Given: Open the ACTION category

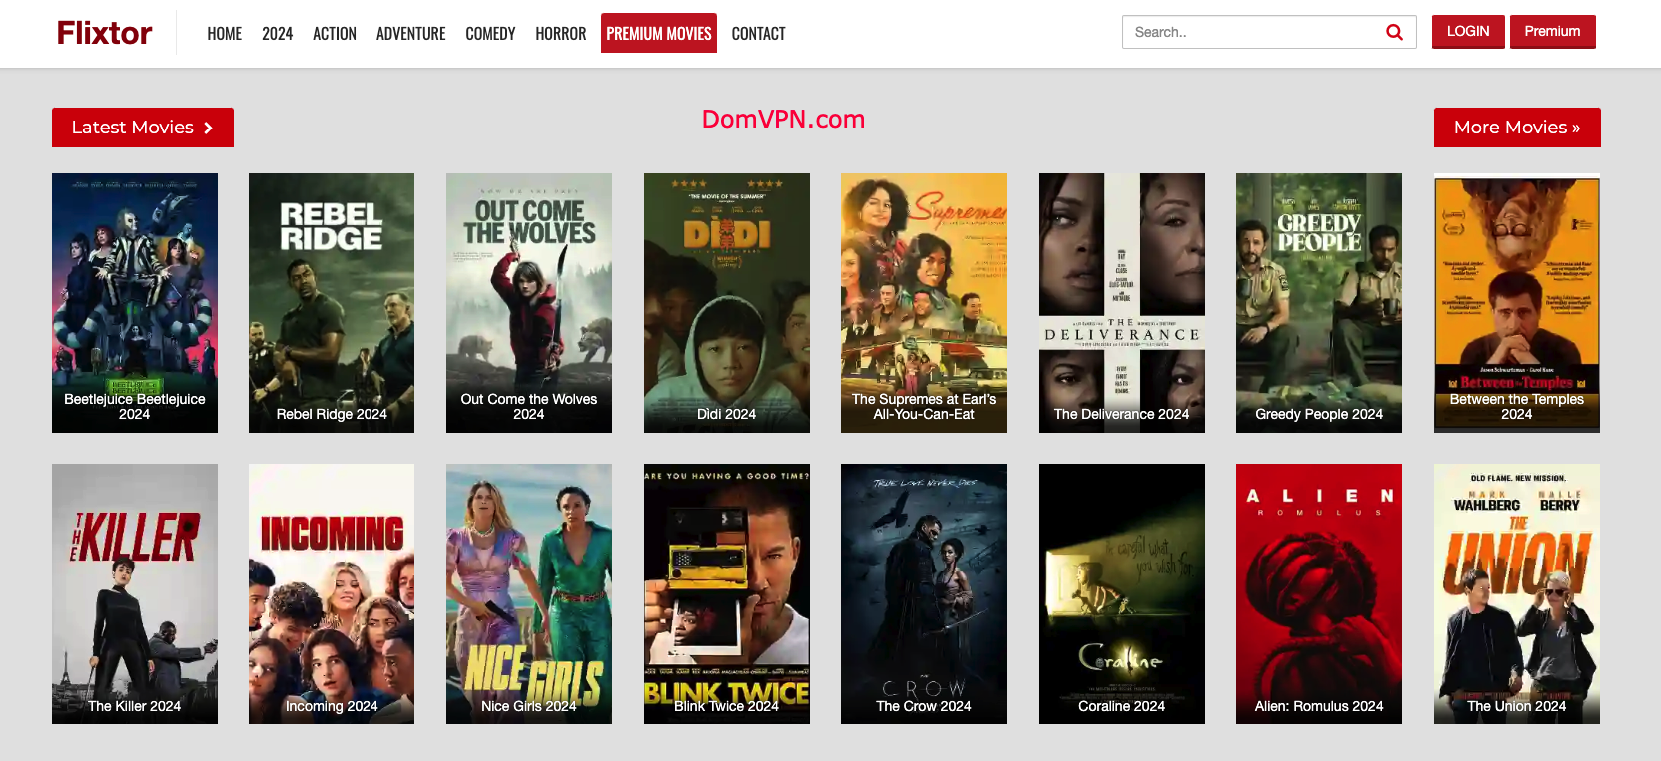Looking at the screenshot, I should (x=335, y=33).
